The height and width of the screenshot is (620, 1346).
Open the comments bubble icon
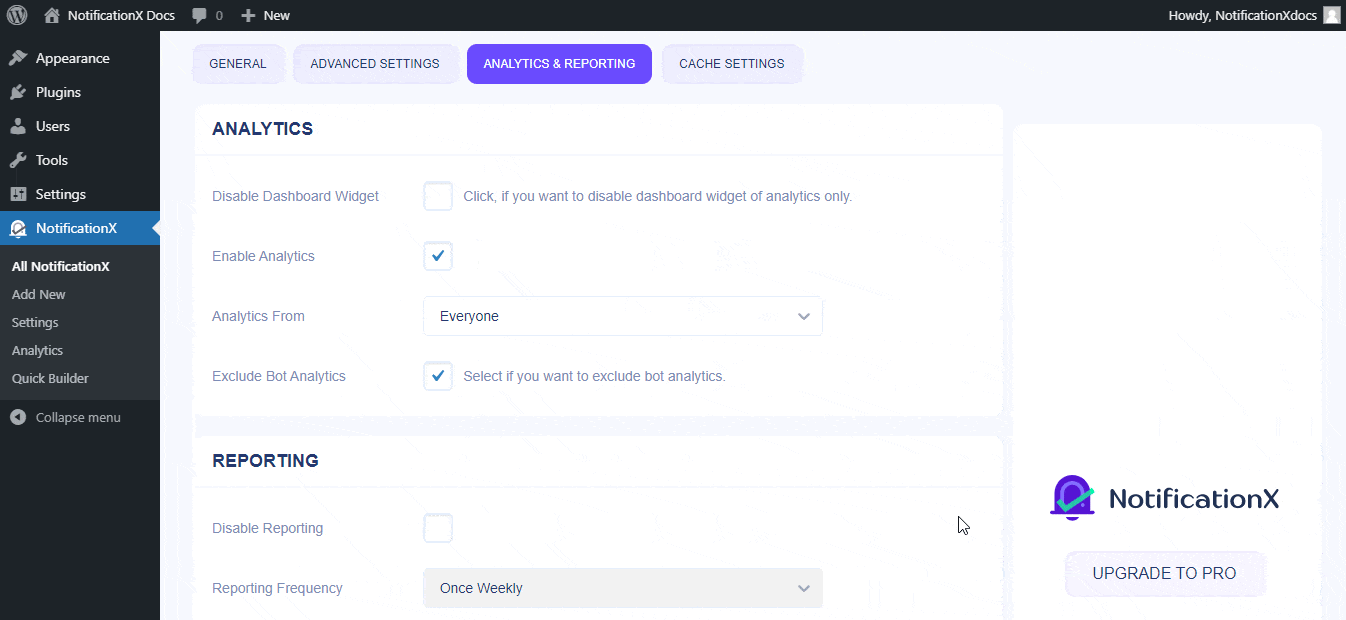point(199,16)
